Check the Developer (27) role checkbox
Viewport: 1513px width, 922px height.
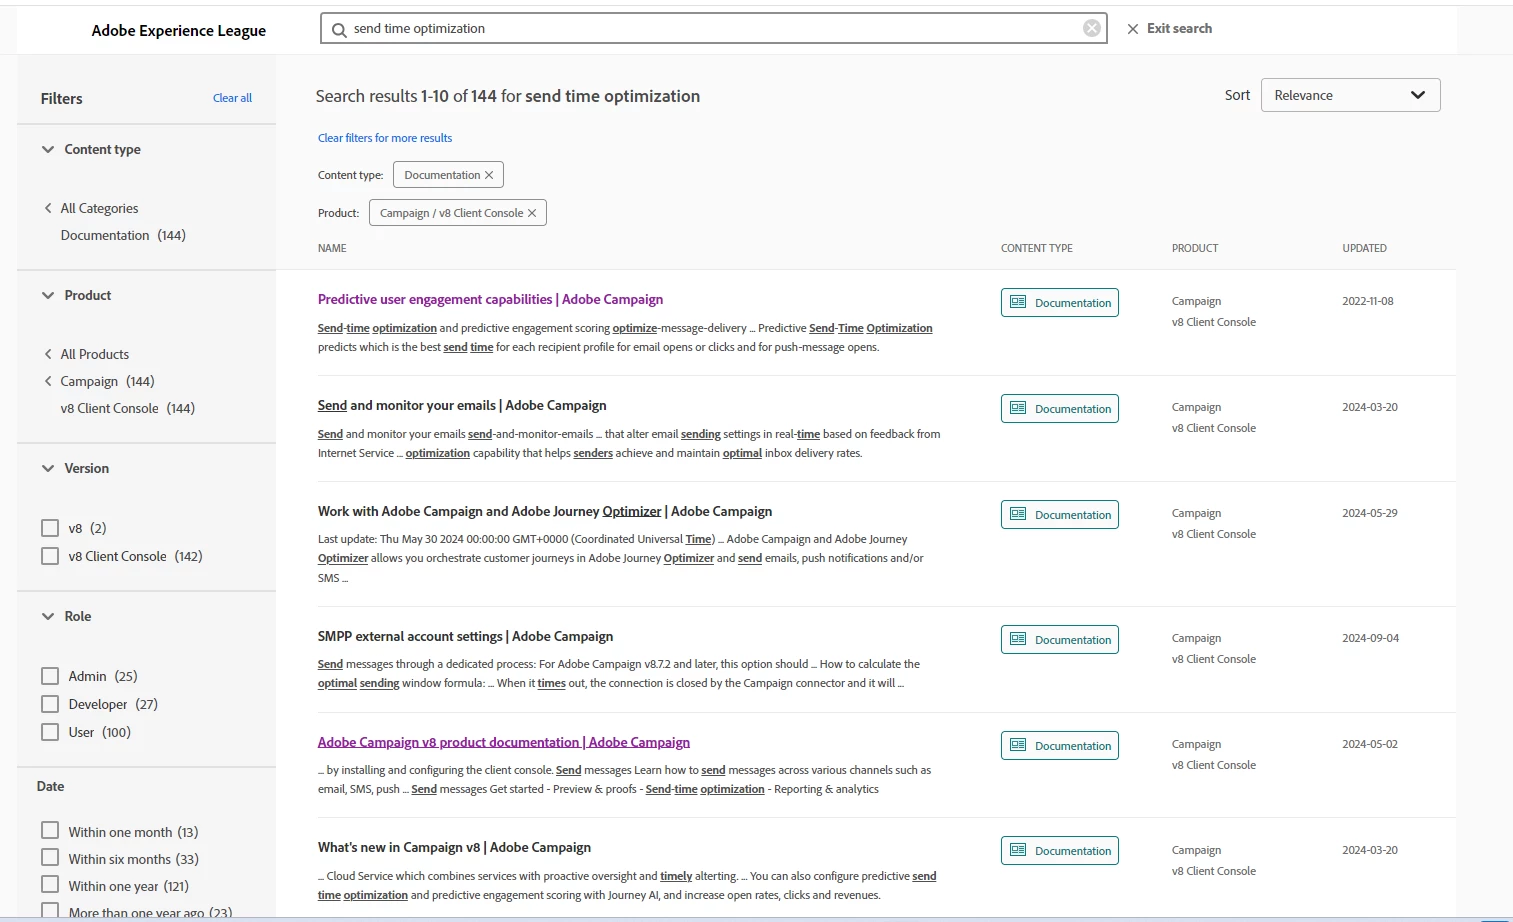pyautogui.click(x=50, y=704)
